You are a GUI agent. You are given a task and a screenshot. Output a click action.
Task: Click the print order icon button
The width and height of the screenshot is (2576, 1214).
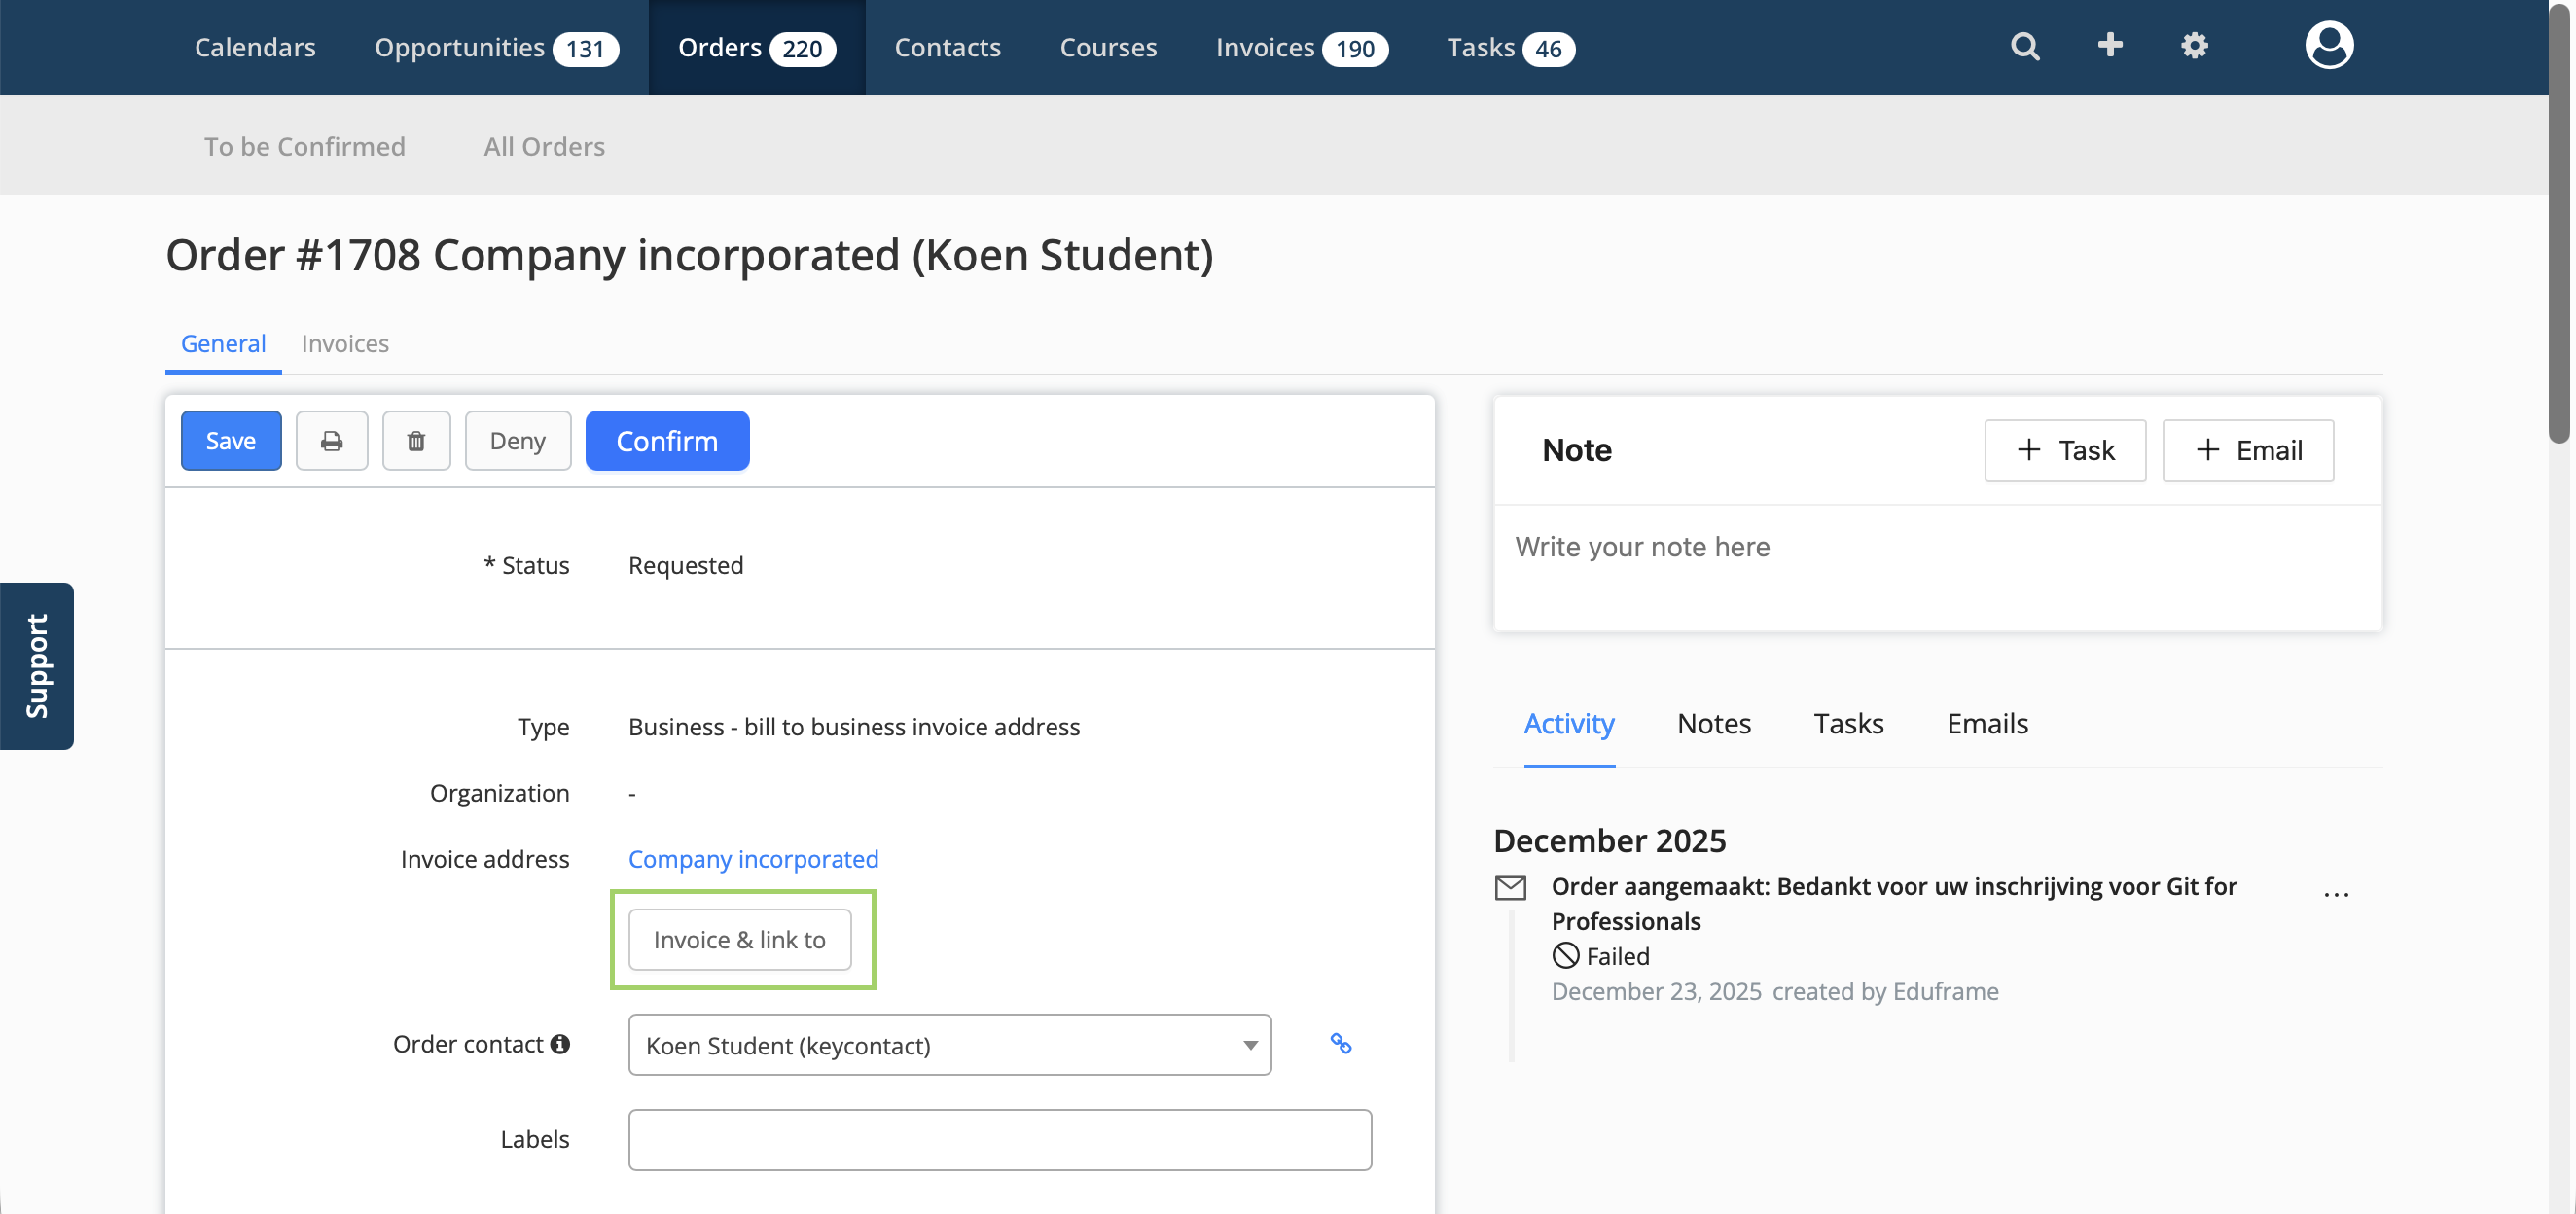[x=331, y=441]
